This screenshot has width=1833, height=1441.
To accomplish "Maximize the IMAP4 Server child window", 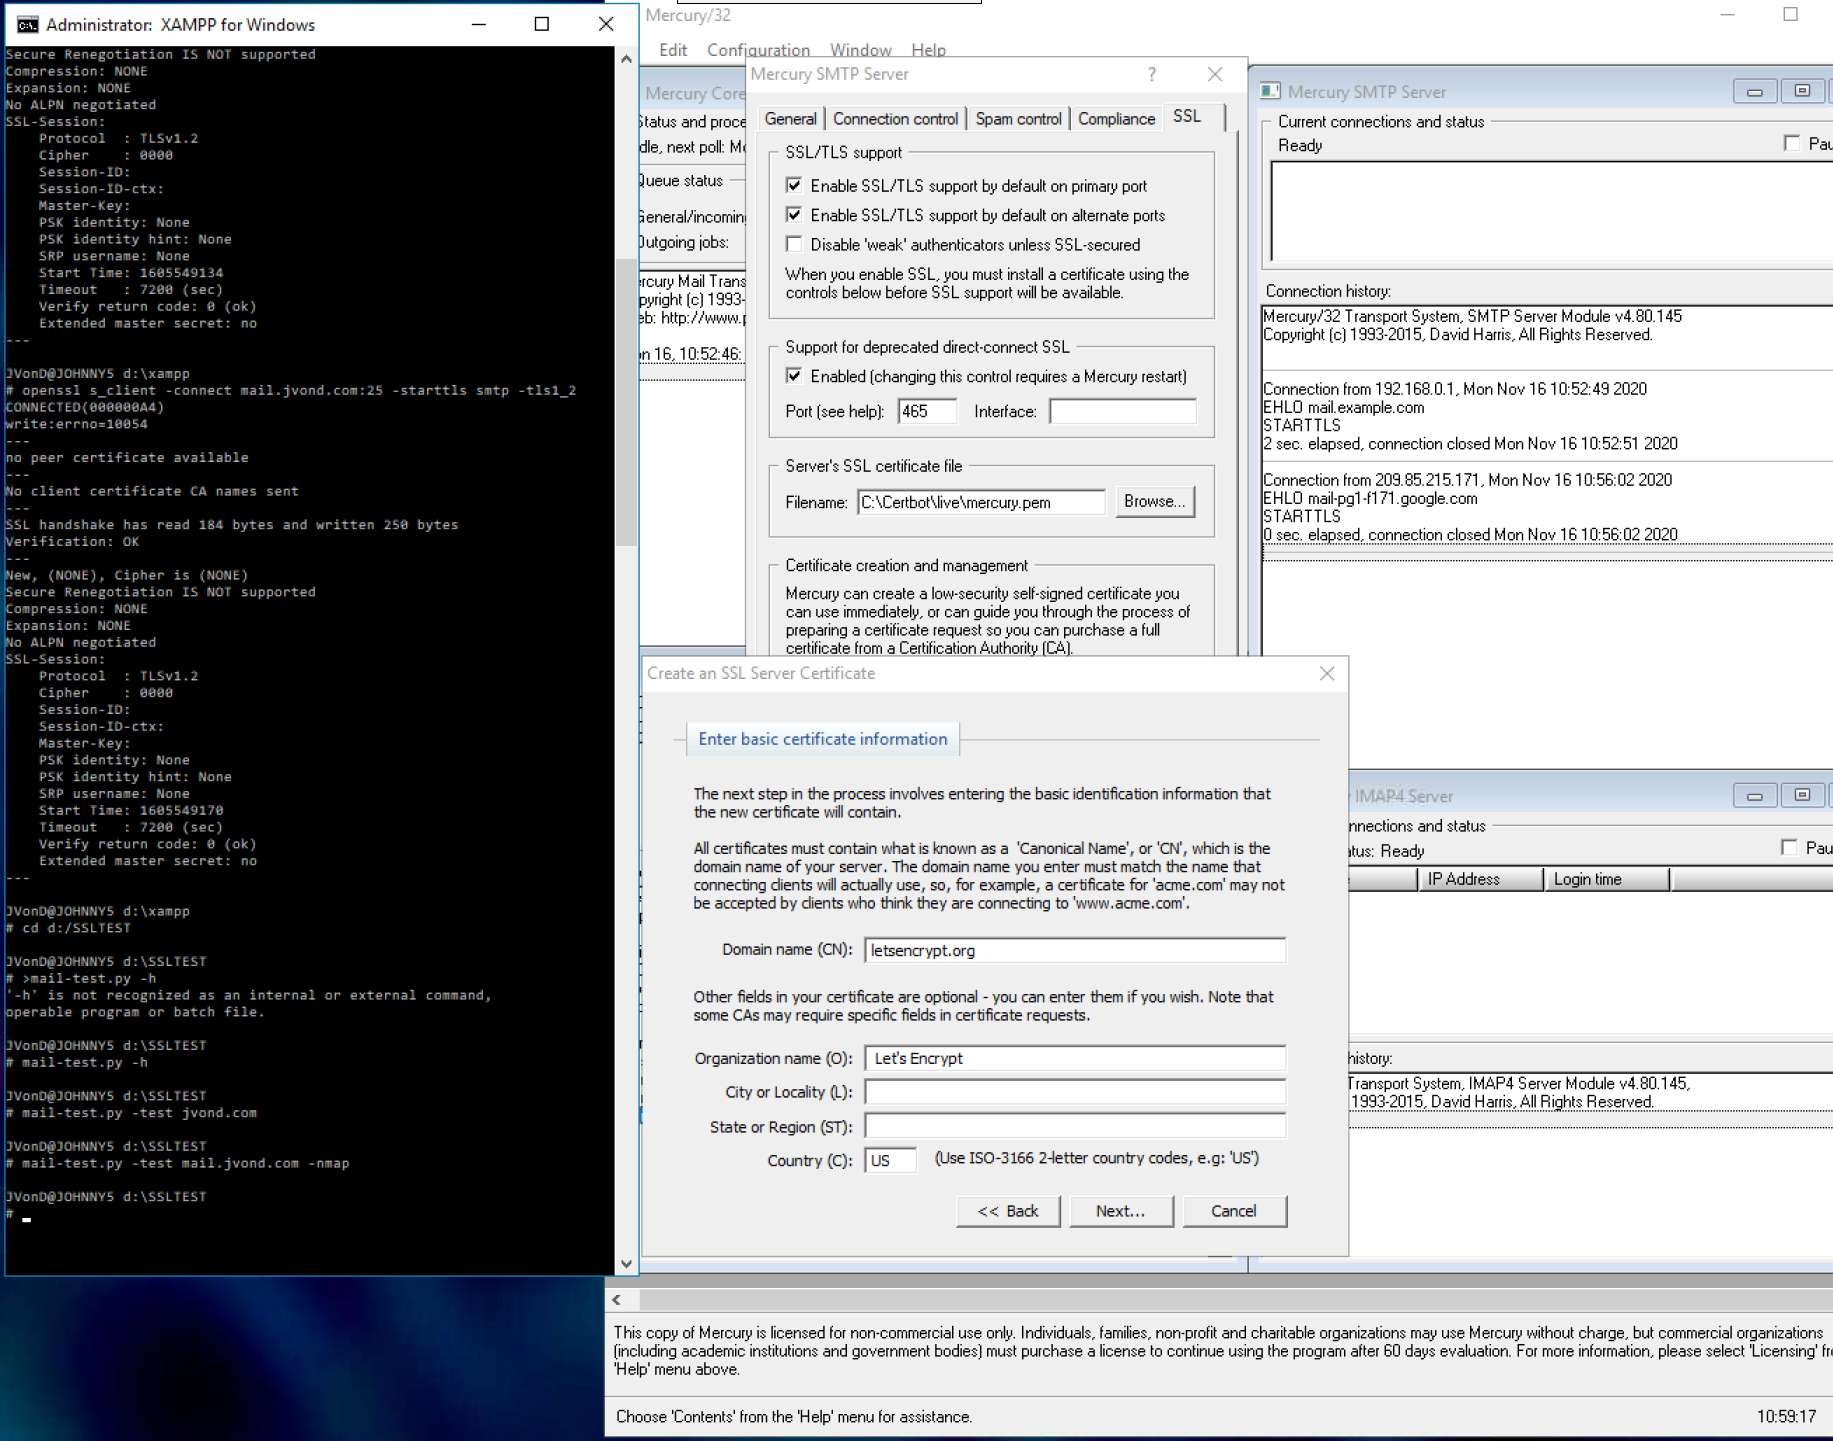I will [x=1802, y=796].
